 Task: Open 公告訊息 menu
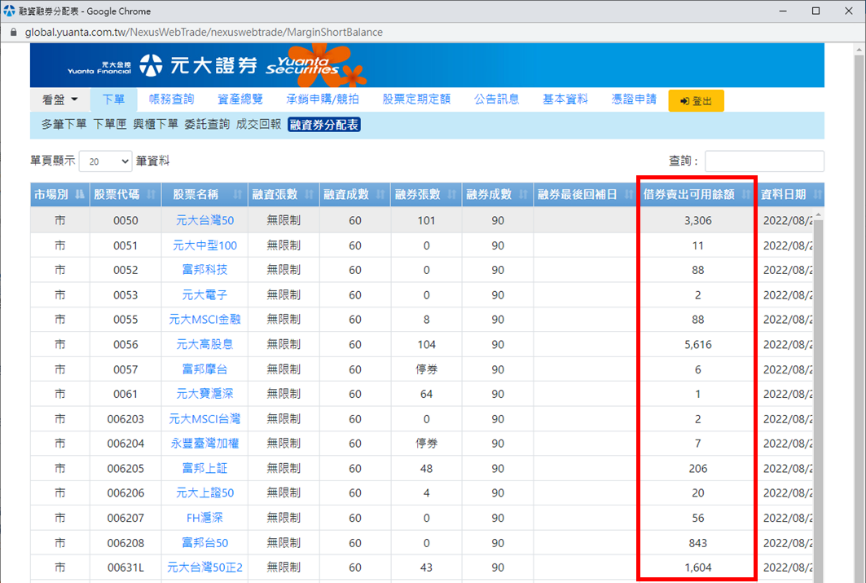pyautogui.click(x=497, y=99)
